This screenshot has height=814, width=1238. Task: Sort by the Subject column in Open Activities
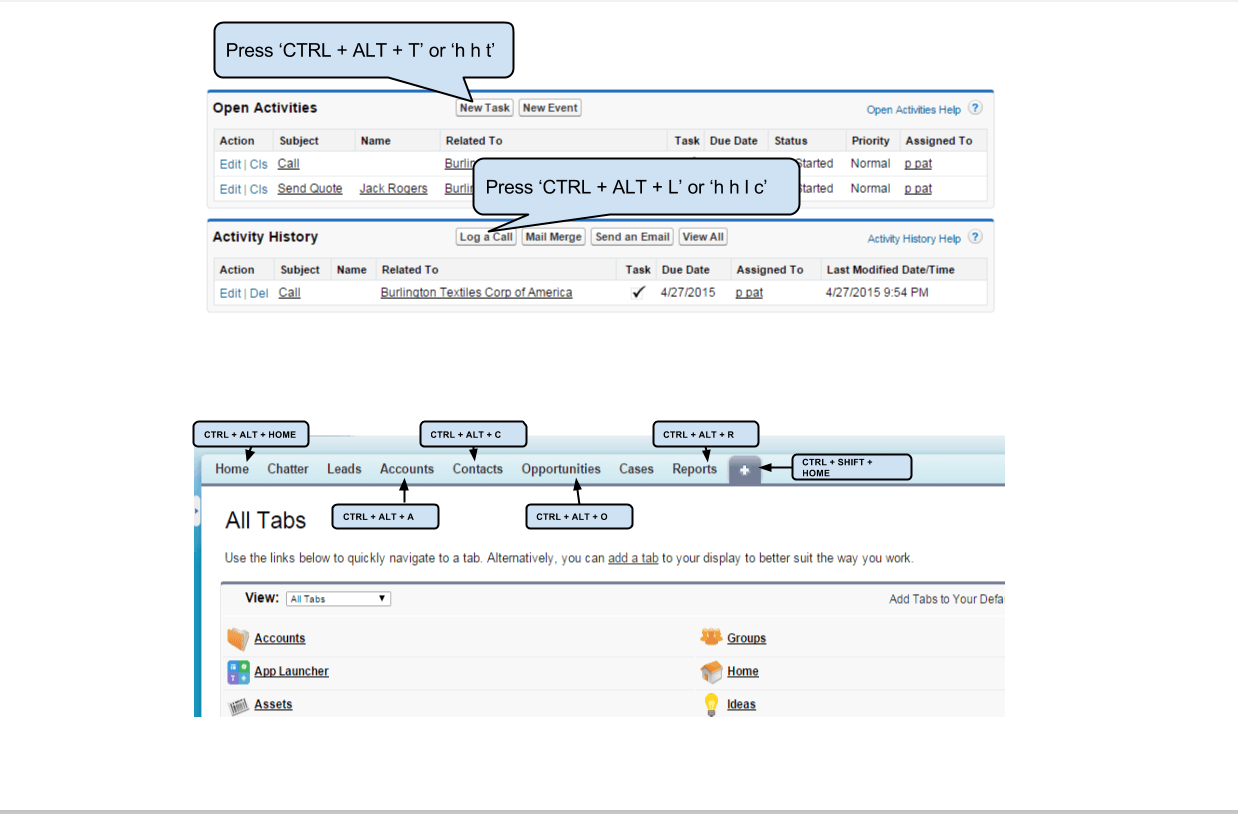click(299, 141)
